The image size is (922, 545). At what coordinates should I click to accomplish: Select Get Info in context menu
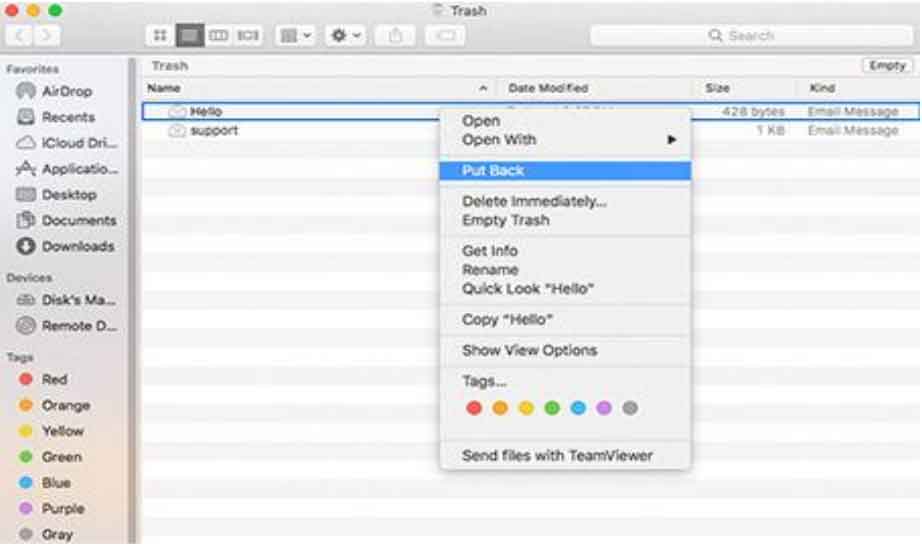point(490,251)
